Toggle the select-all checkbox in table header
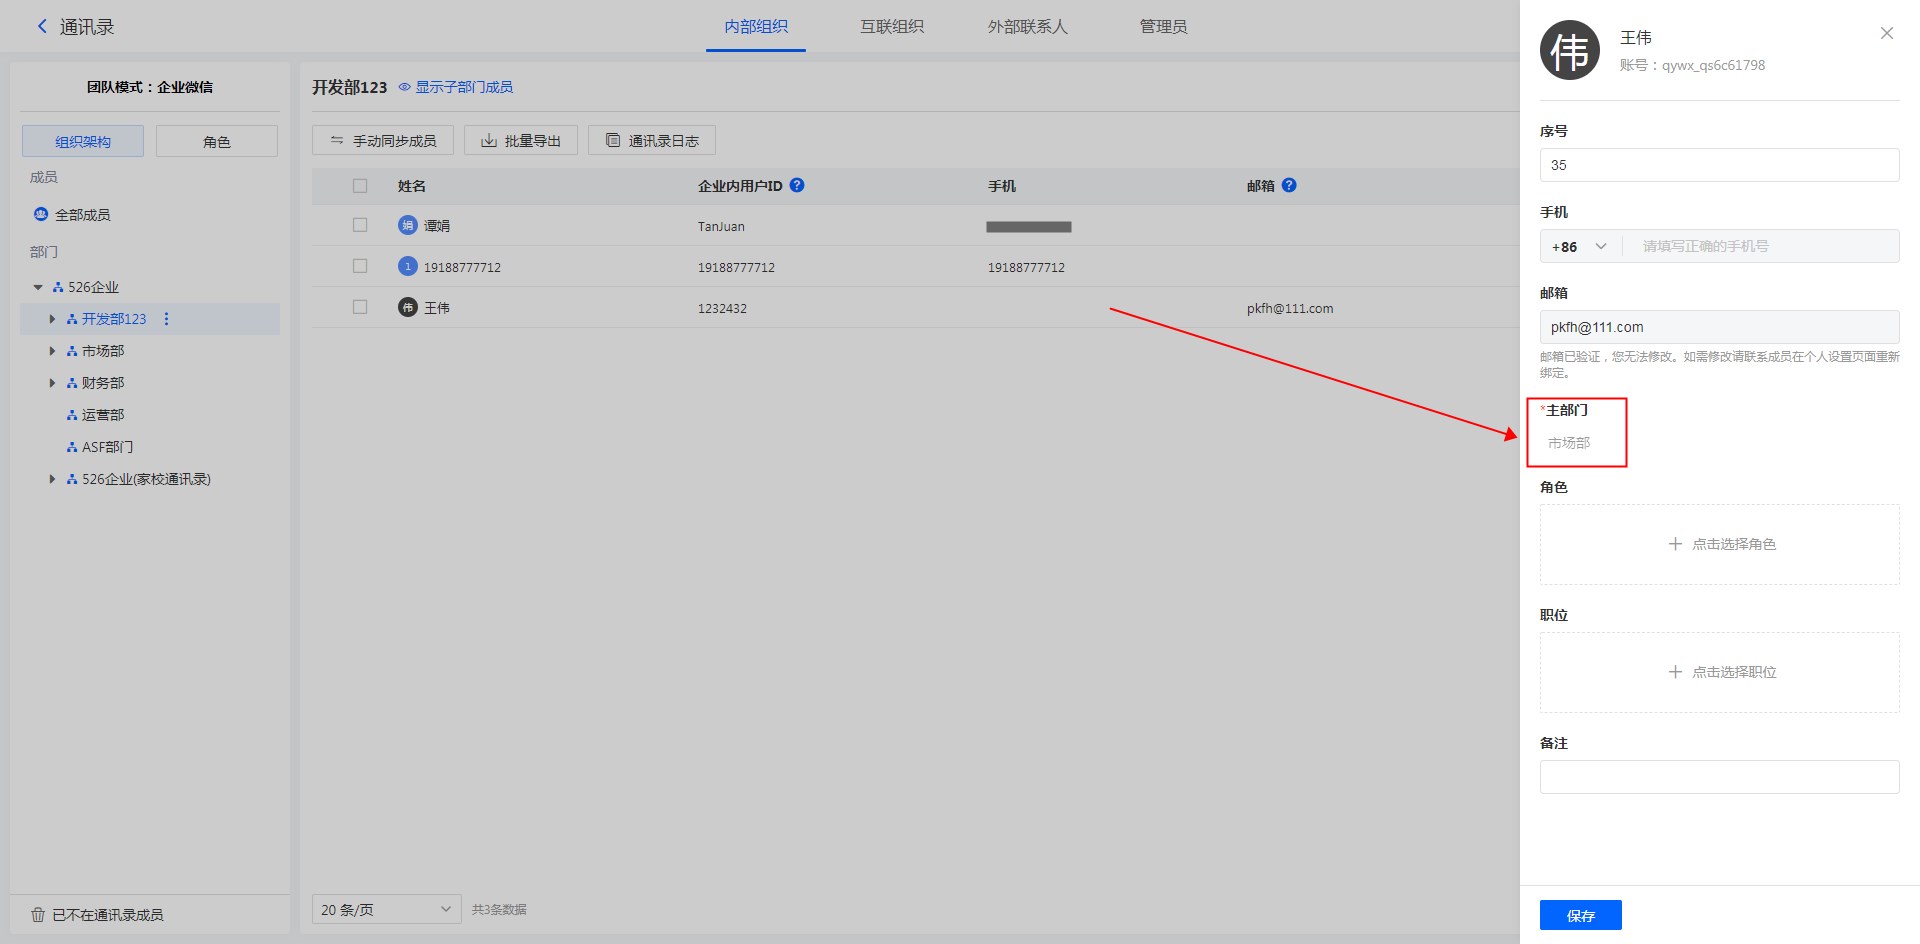The width and height of the screenshot is (1920, 944). [x=360, y=186]
